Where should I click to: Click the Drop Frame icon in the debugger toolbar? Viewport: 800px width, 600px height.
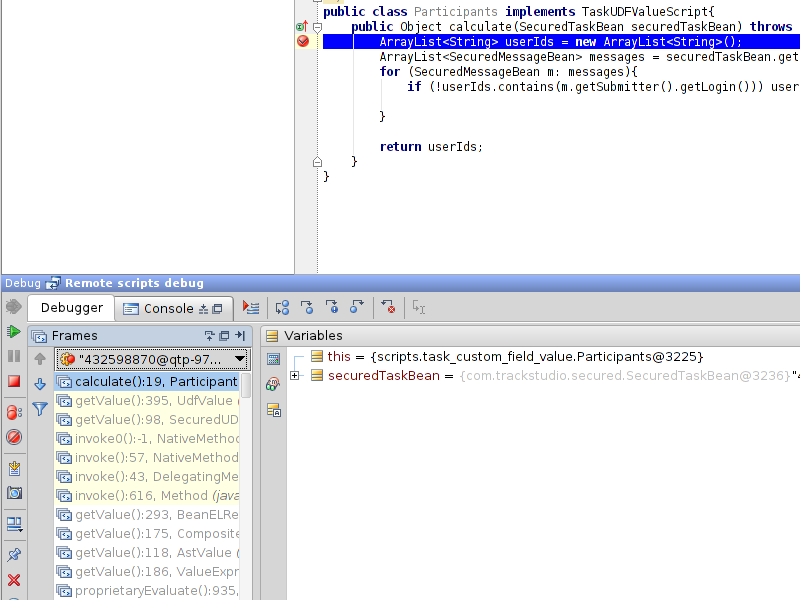pyautogui.click(x=388, y=308)
